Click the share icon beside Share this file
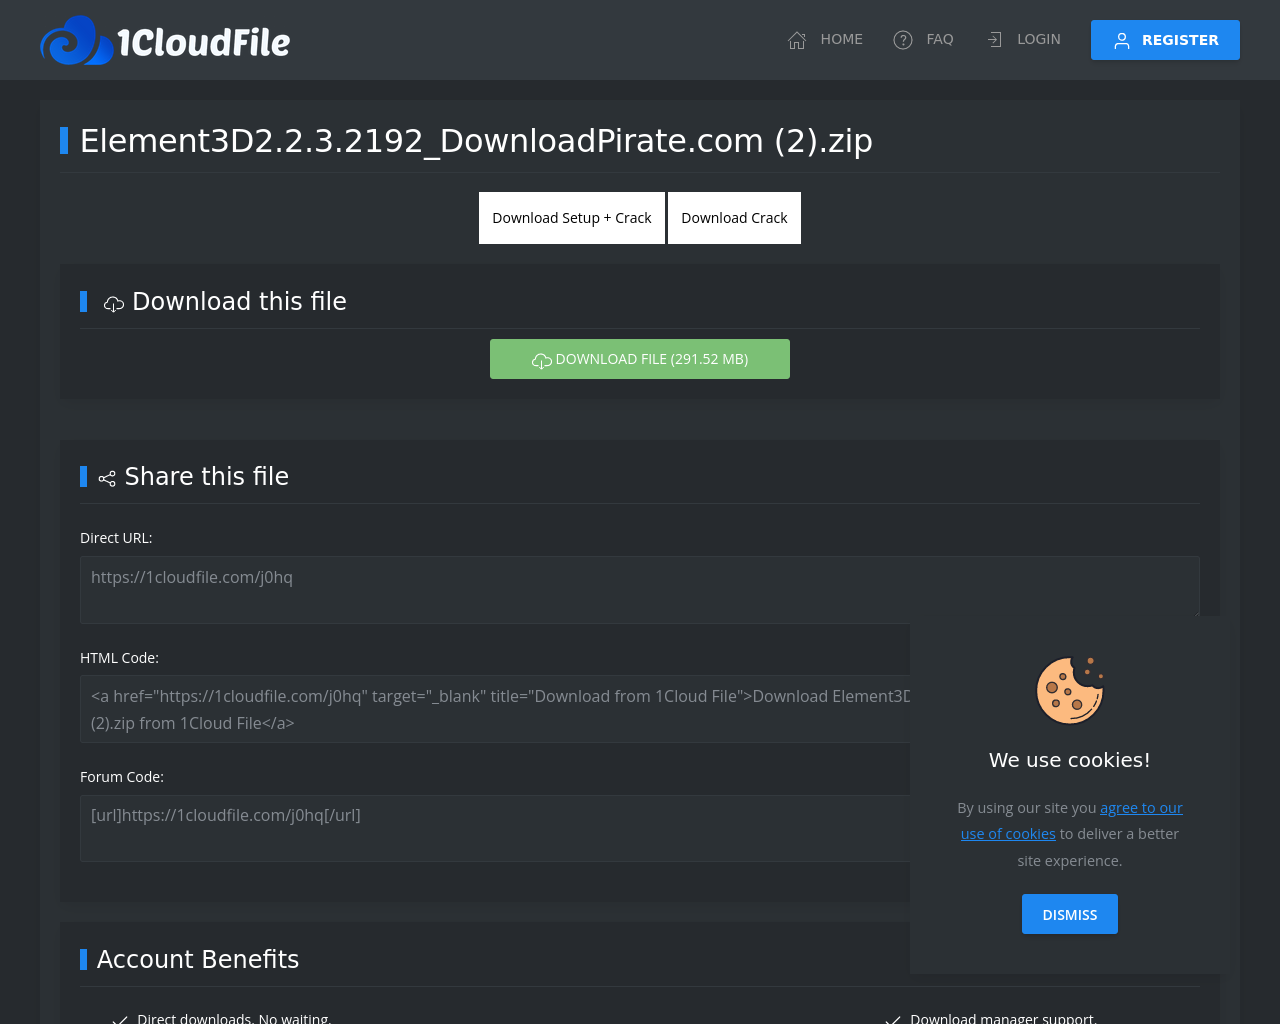This screenshot has width=1280, height=1024. 107,478
